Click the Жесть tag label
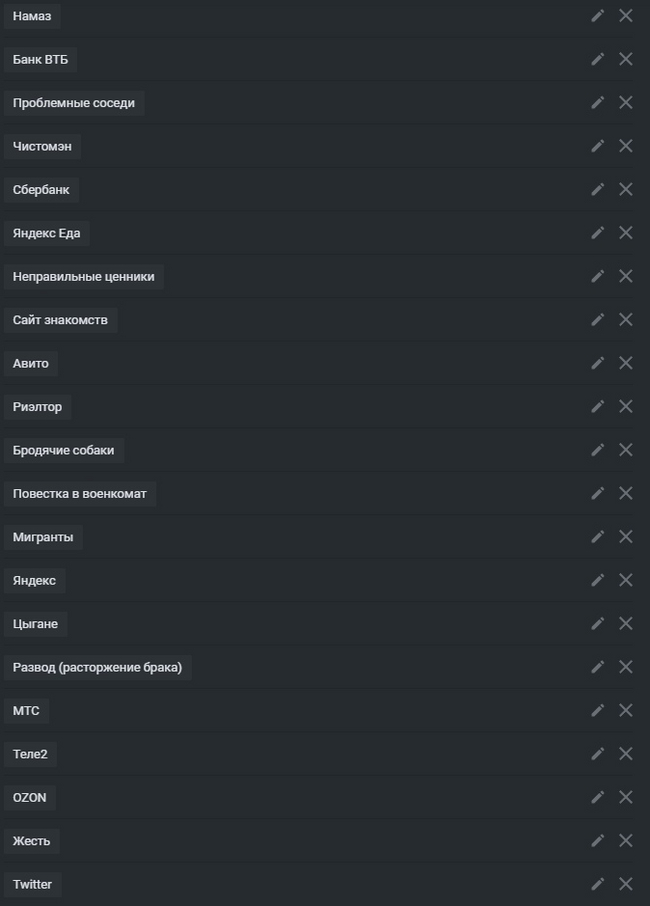This screenshot has width=650, height=906. [x=31, y=841]
